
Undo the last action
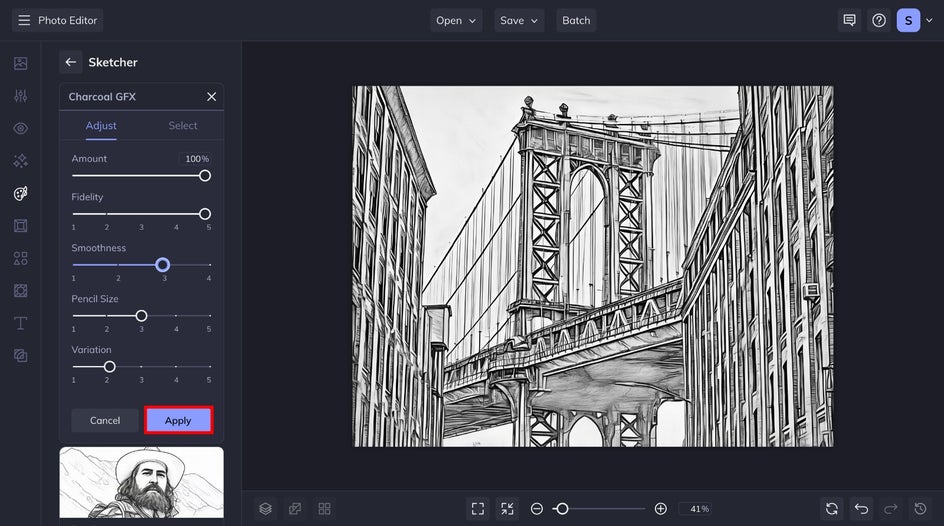coord(862,509)
